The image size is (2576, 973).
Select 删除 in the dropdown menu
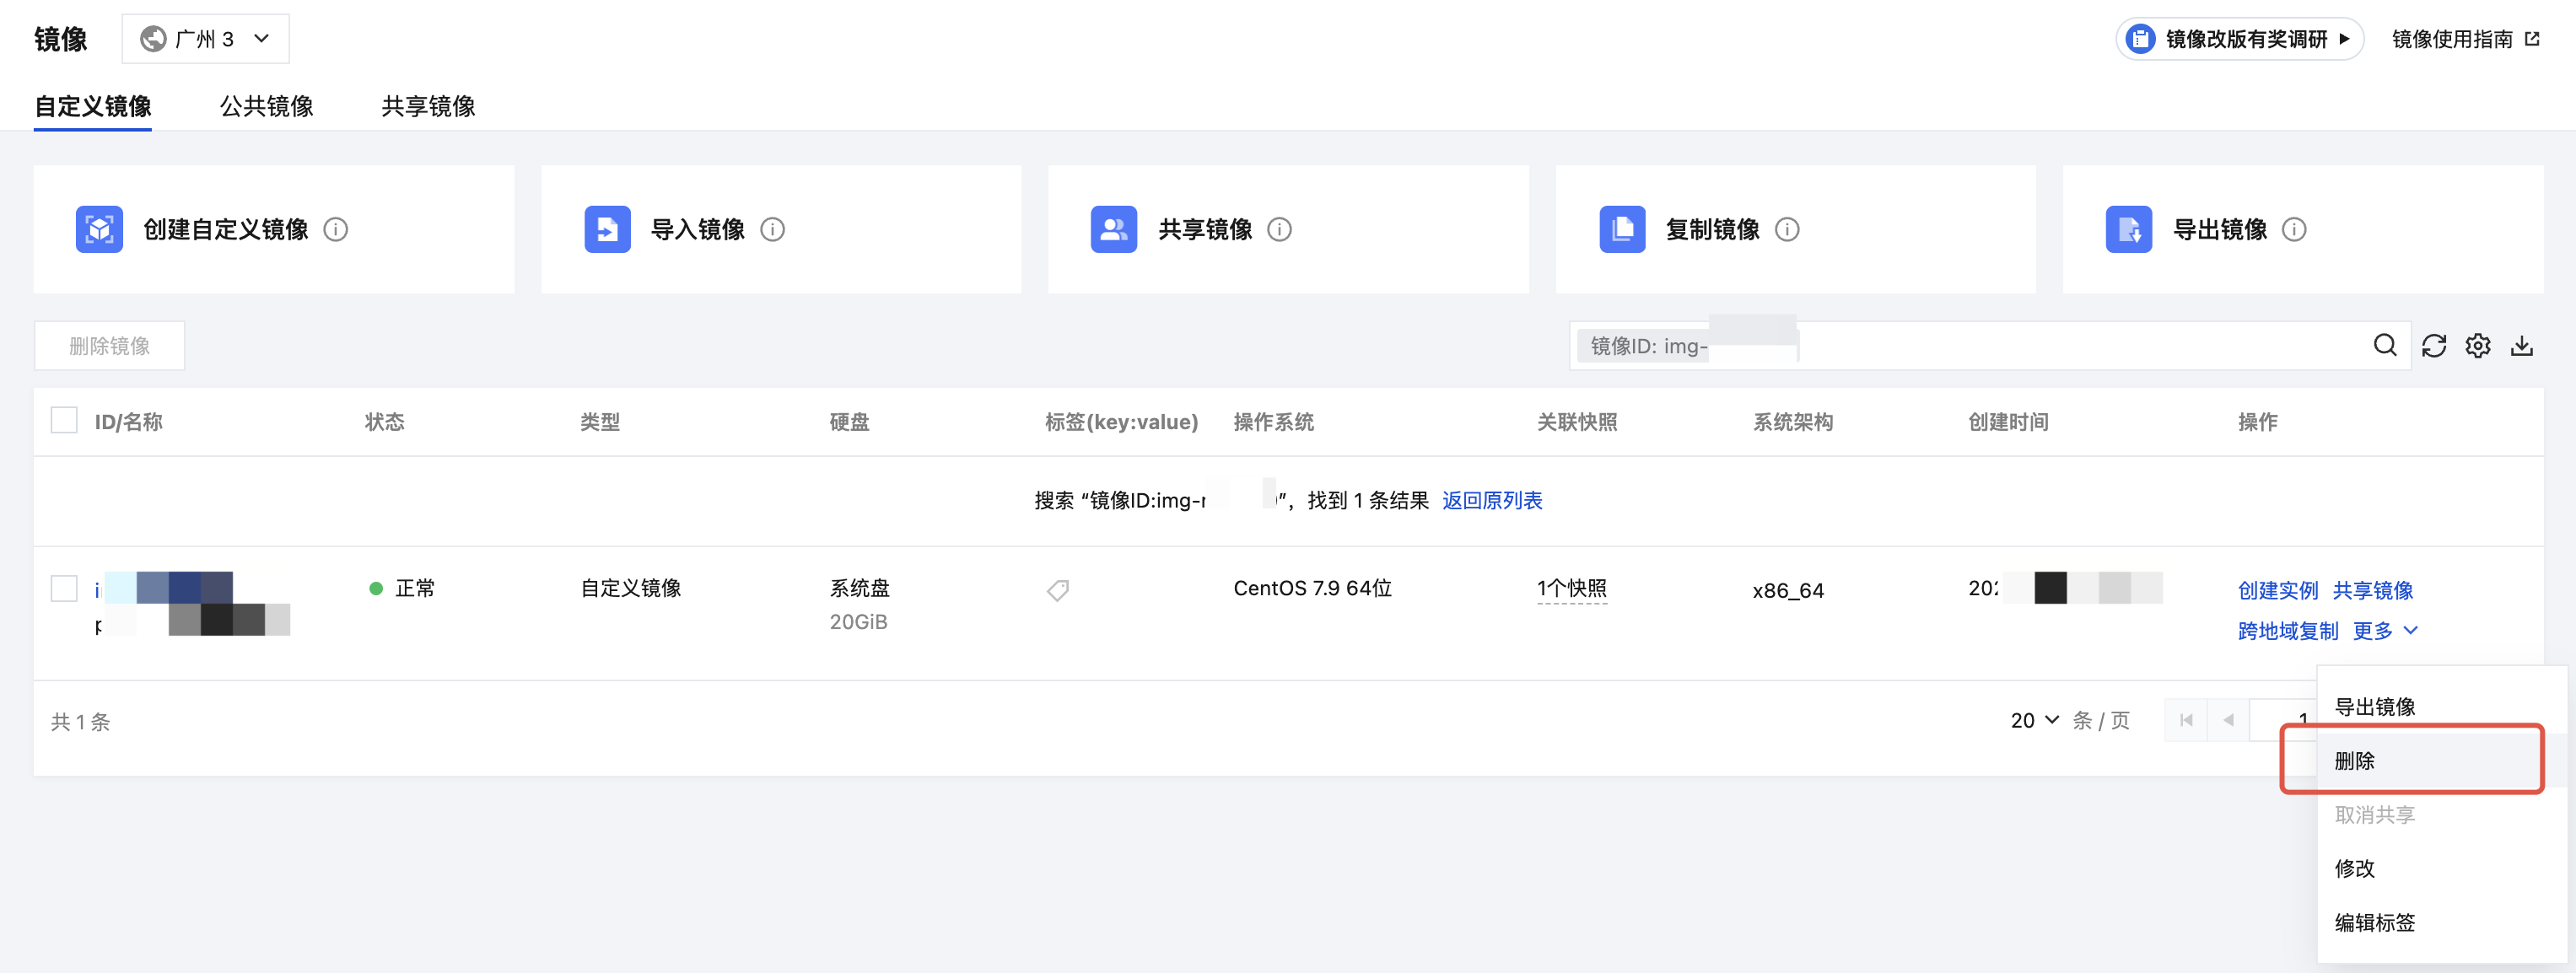pyautogui.click(x=2354, y=760)
